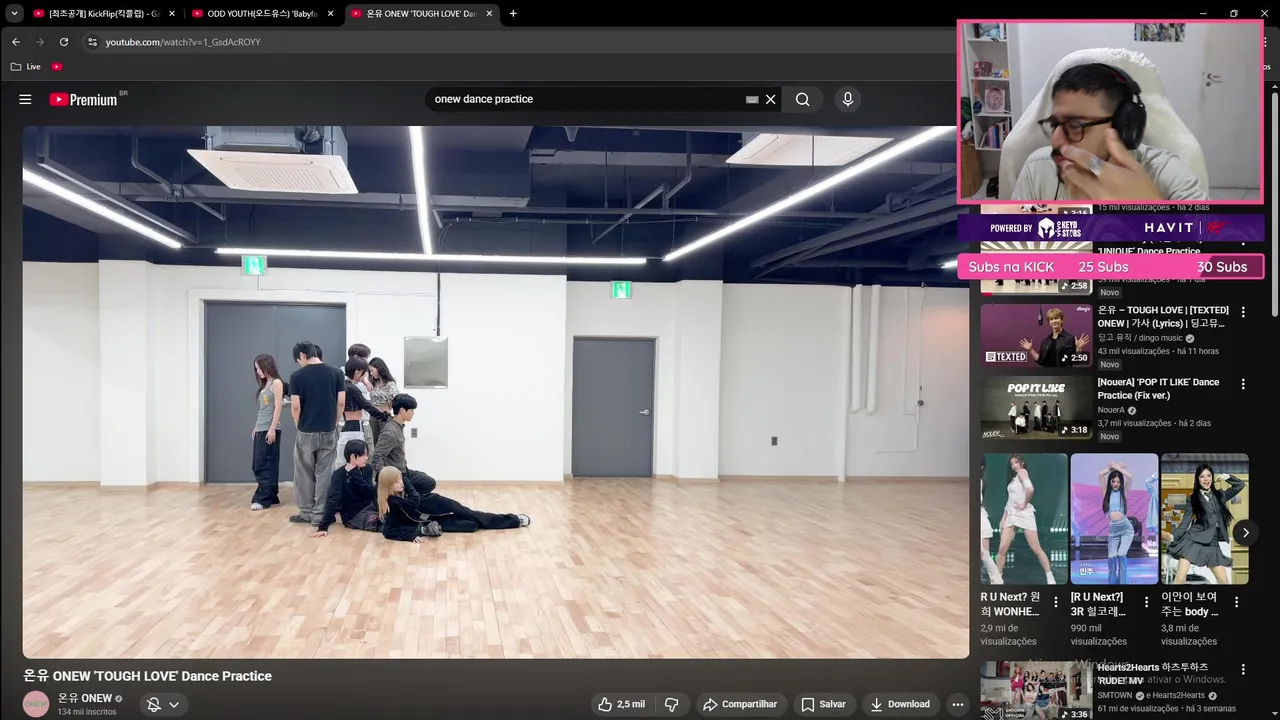The width and height of the screenshot is (1280, 720).
Task: Open the YouTube hamburger guide menu
Action: tap(25, 99)
